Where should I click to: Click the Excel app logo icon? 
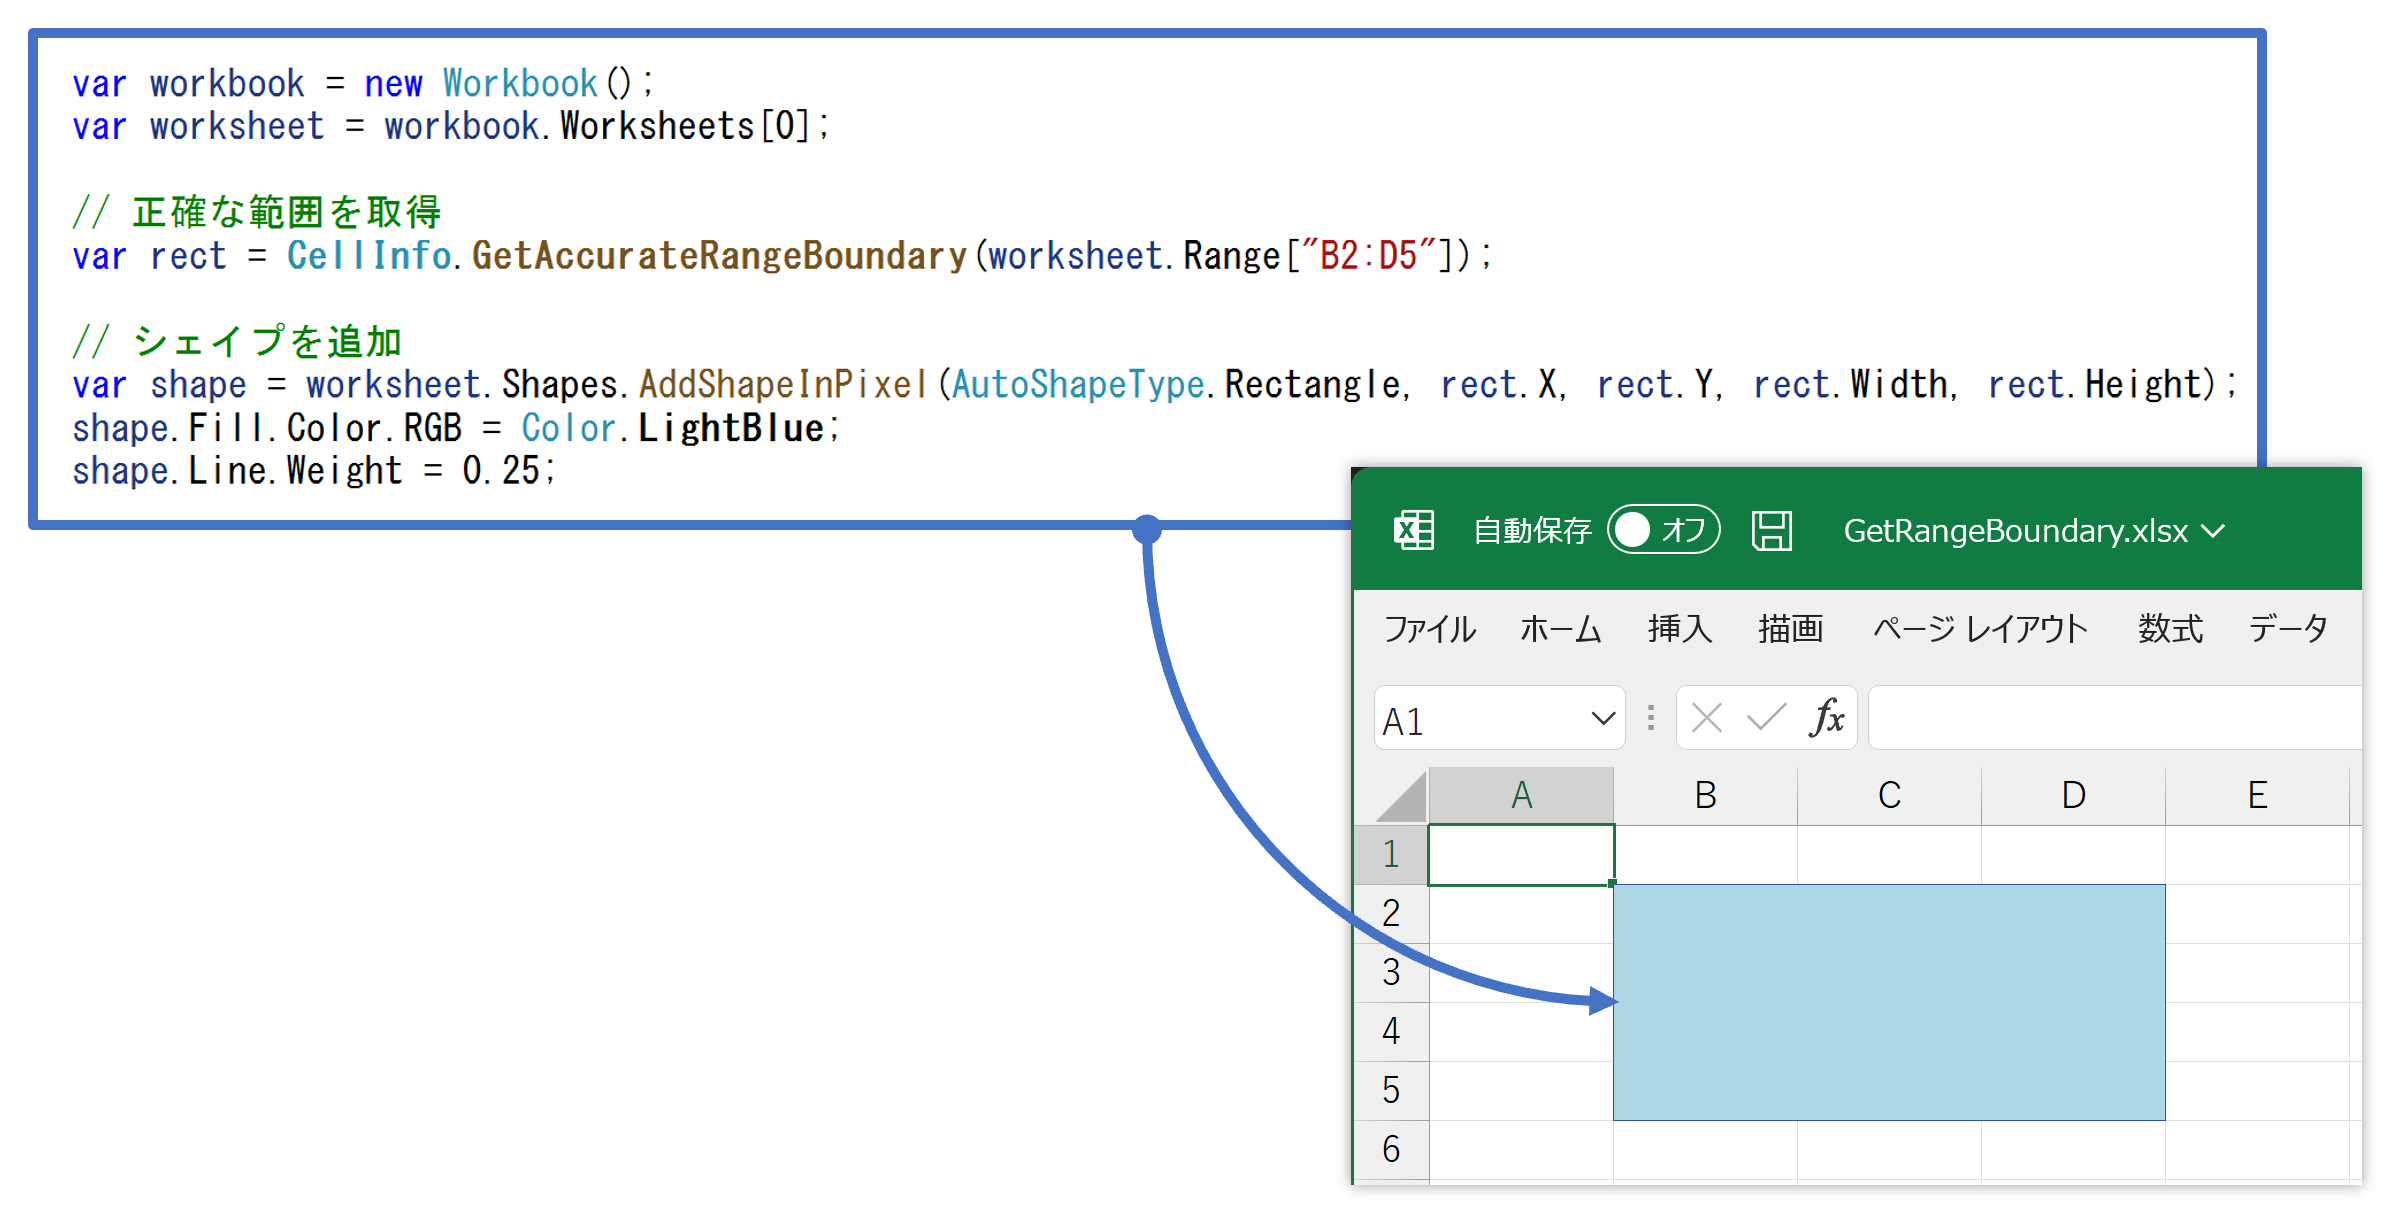click(1414, 530)
